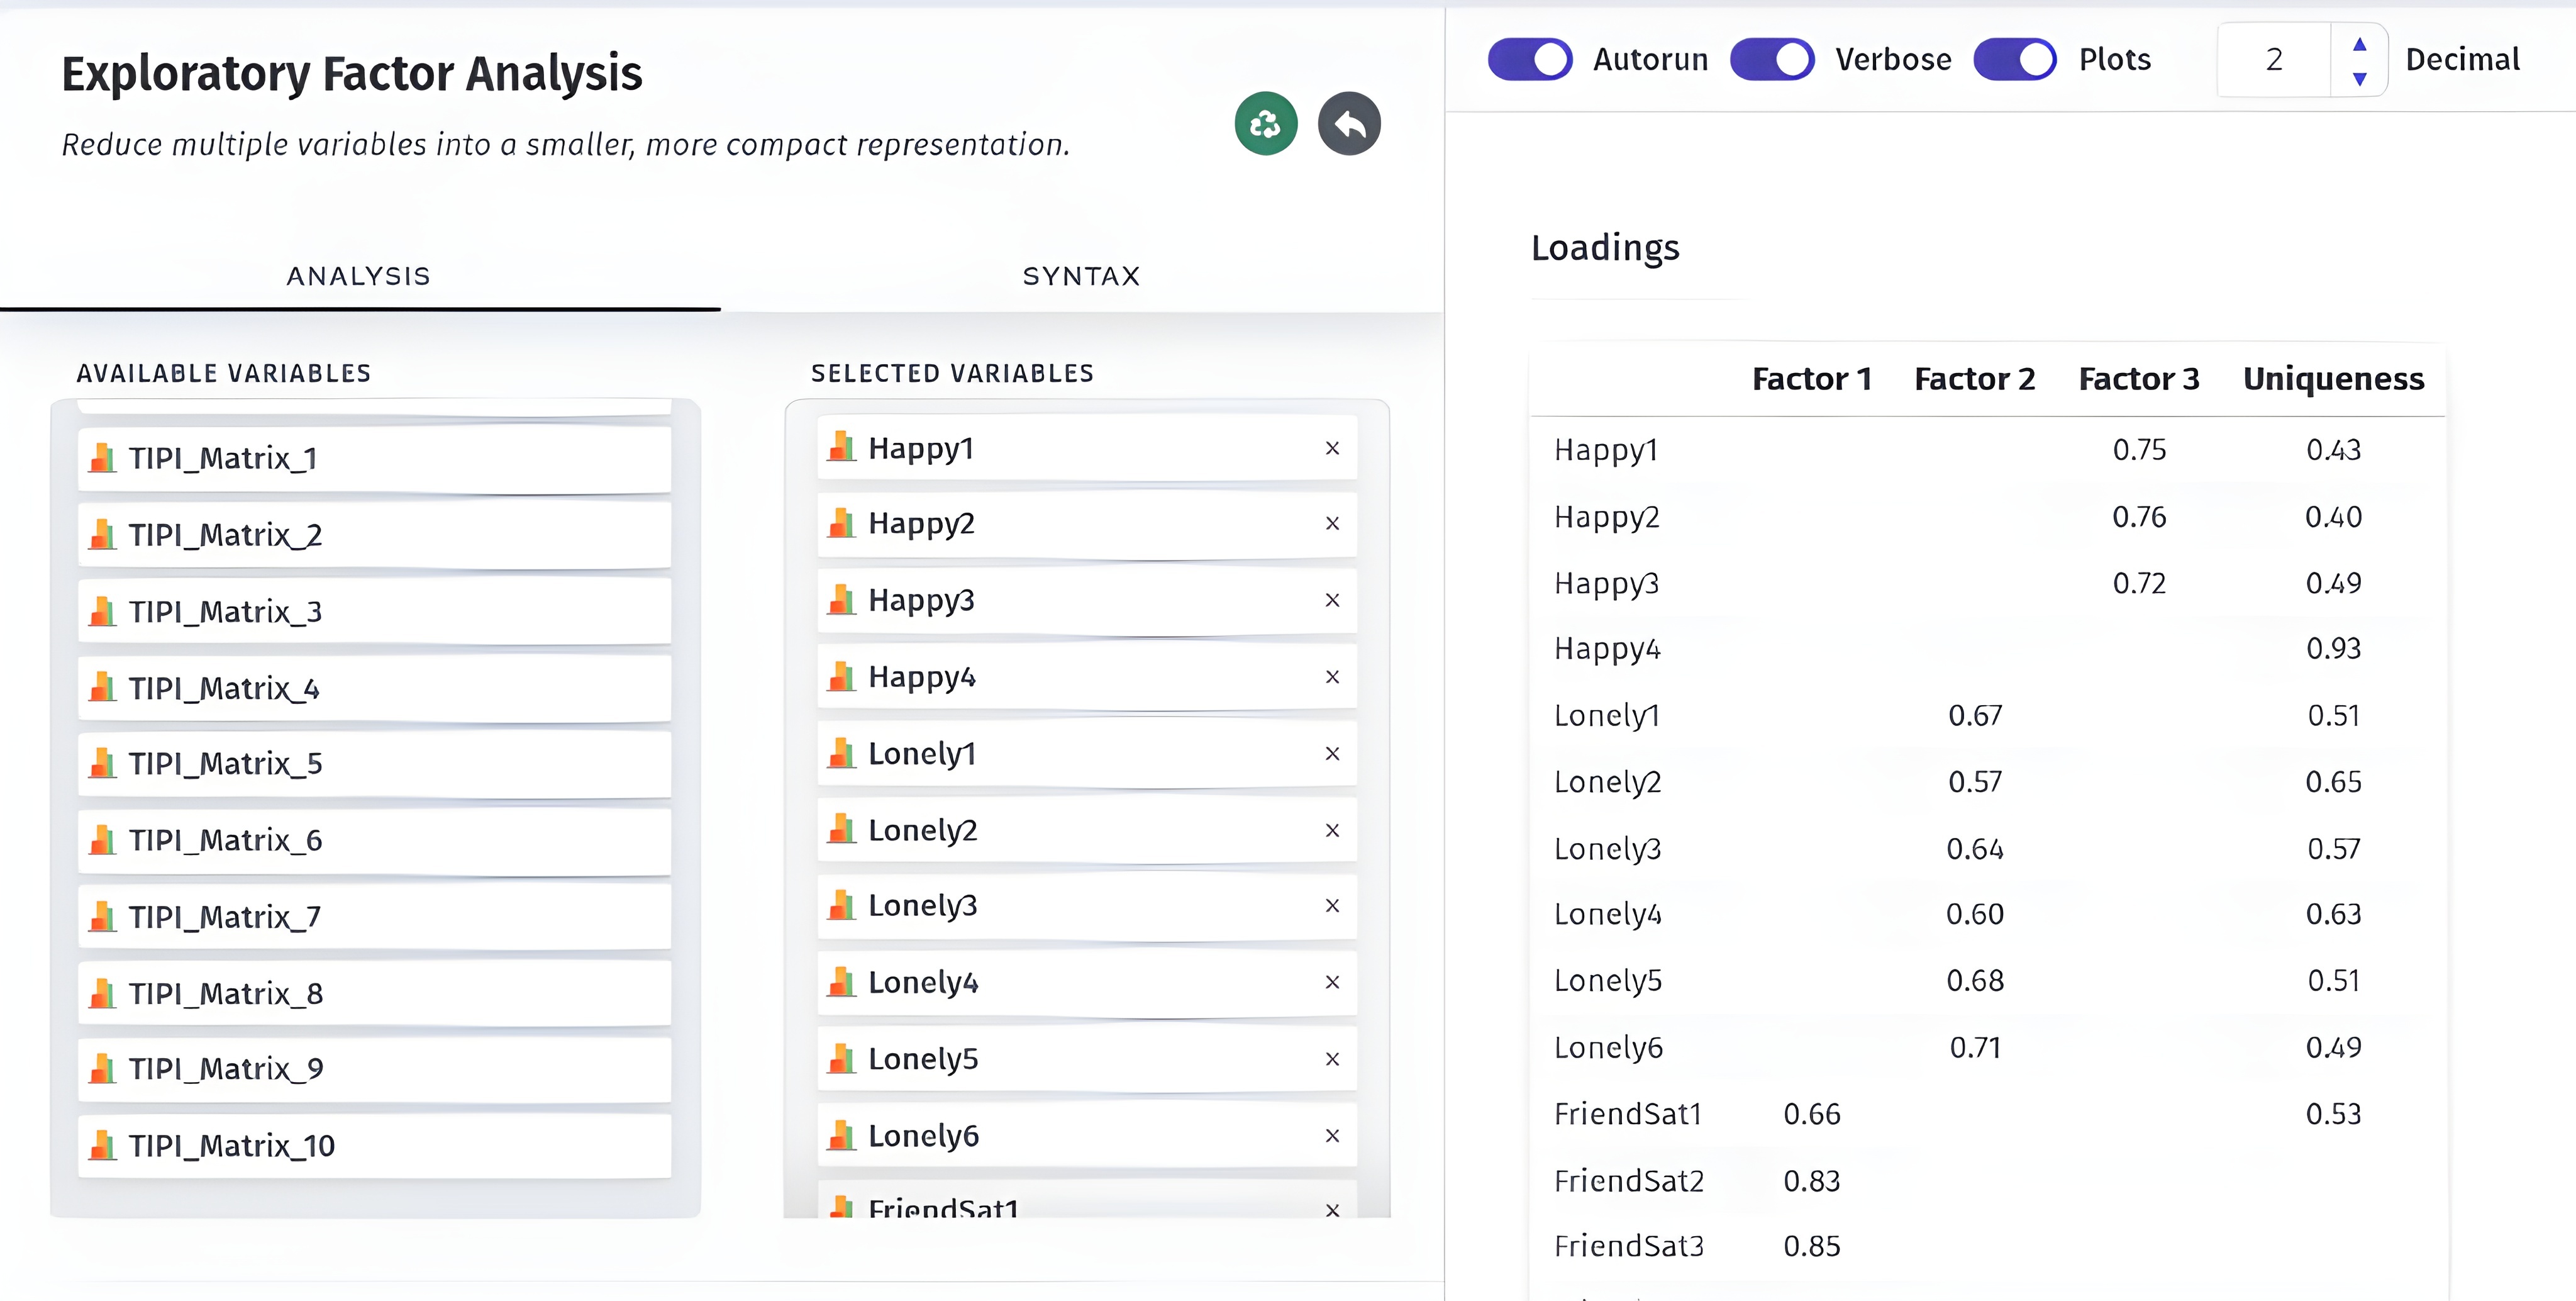
Task: Switch to the ANALYSIS tab
Action: point(359,276)
